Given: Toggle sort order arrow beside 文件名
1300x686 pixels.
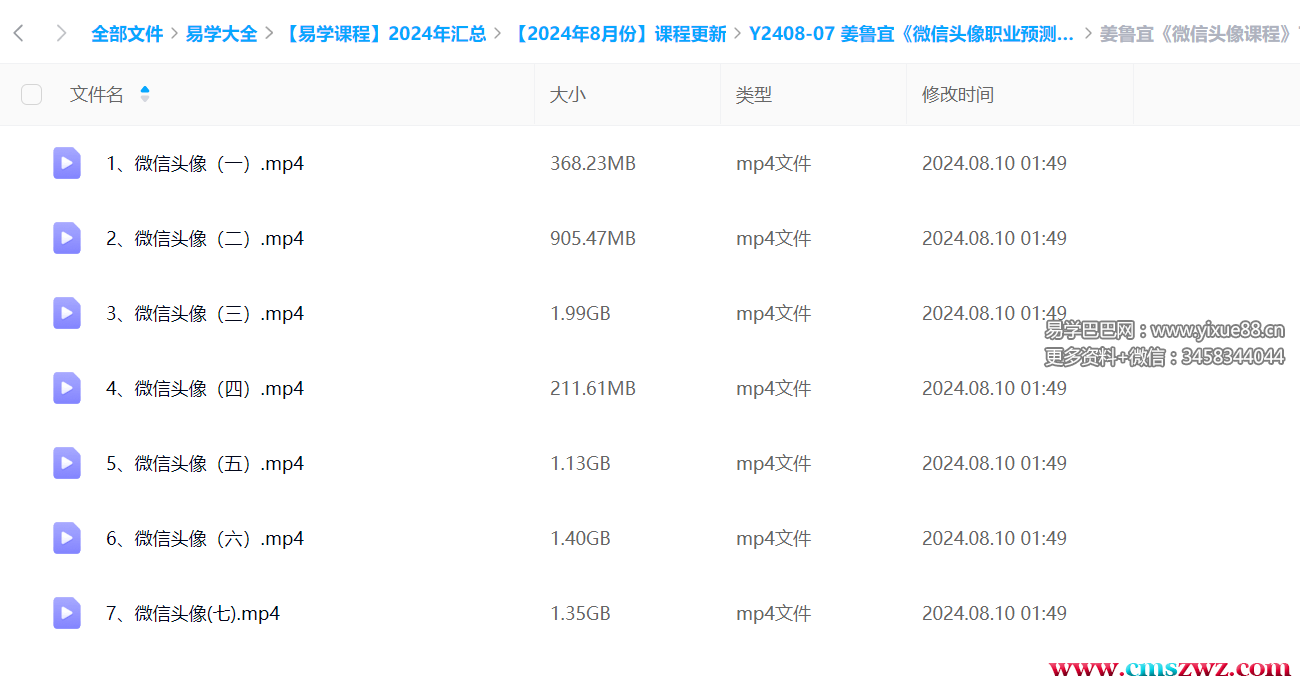Looking at the screenshot, I should click(145, 94).
